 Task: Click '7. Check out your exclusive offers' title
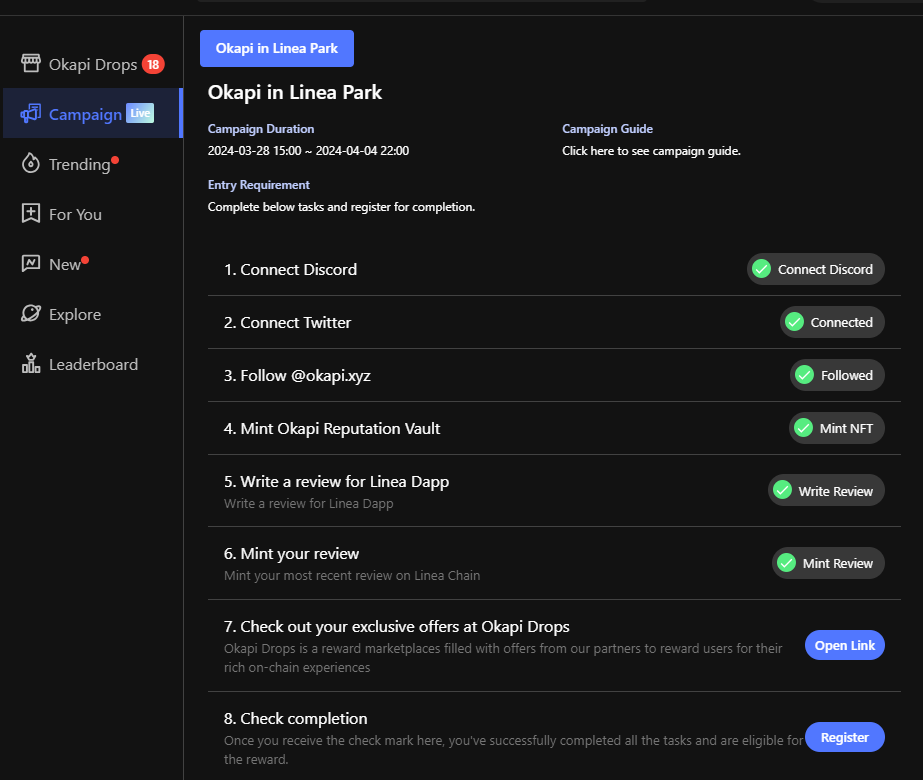coord(397,626)
